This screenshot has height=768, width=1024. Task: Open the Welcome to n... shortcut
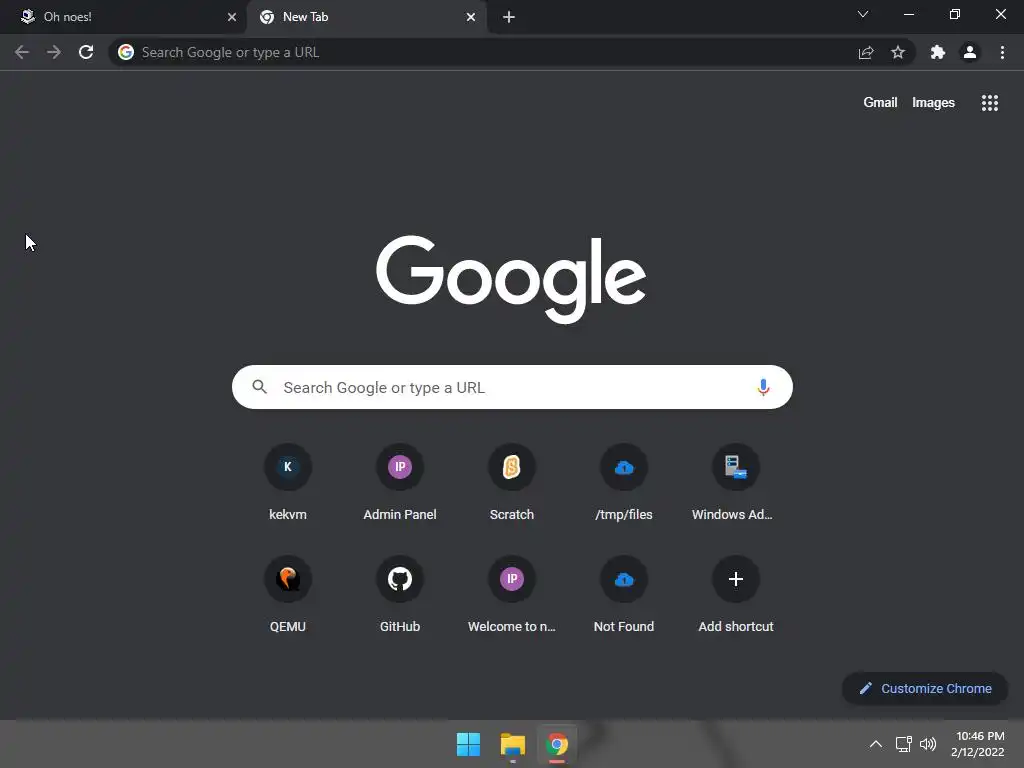(x=512, y=594)
